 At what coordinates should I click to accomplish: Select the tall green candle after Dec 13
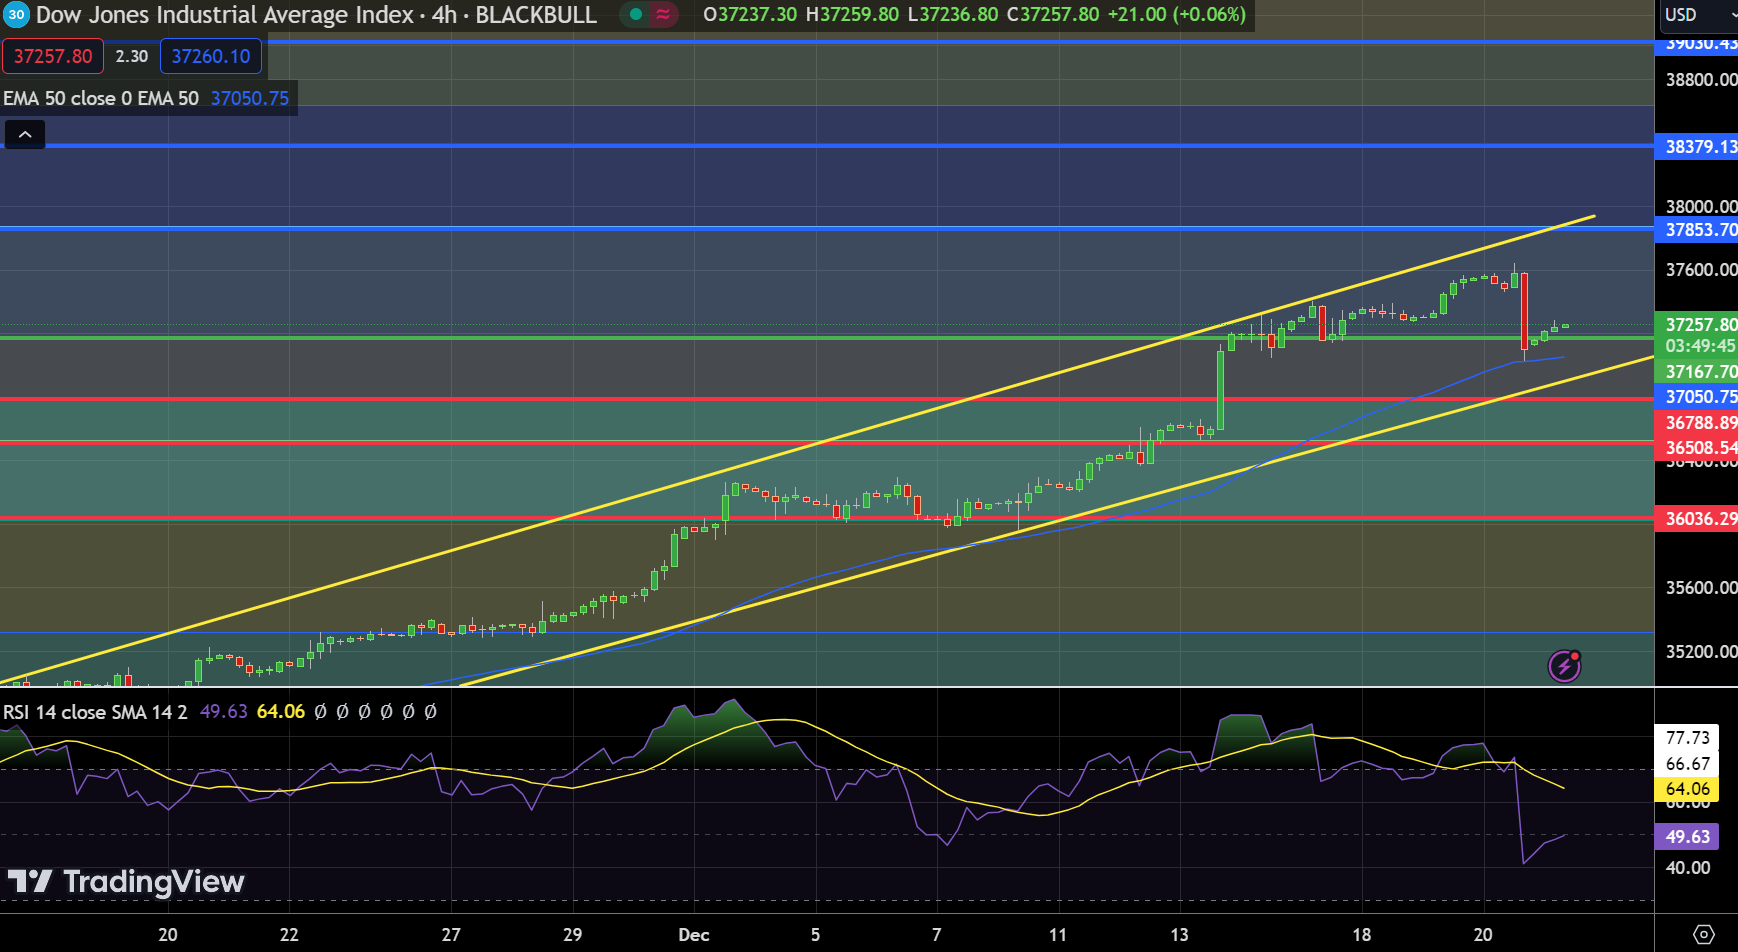(1220, 390)
